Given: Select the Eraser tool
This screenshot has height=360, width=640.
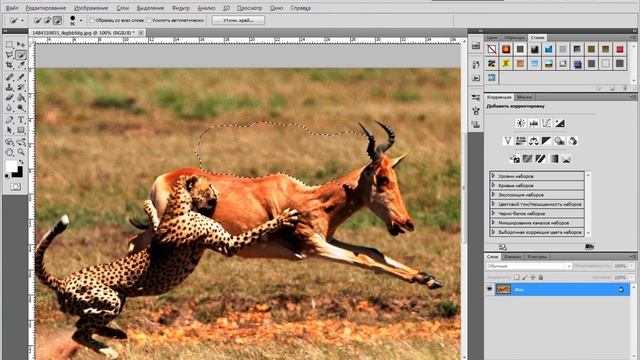Looking at the screenshot, I should 9,98.
